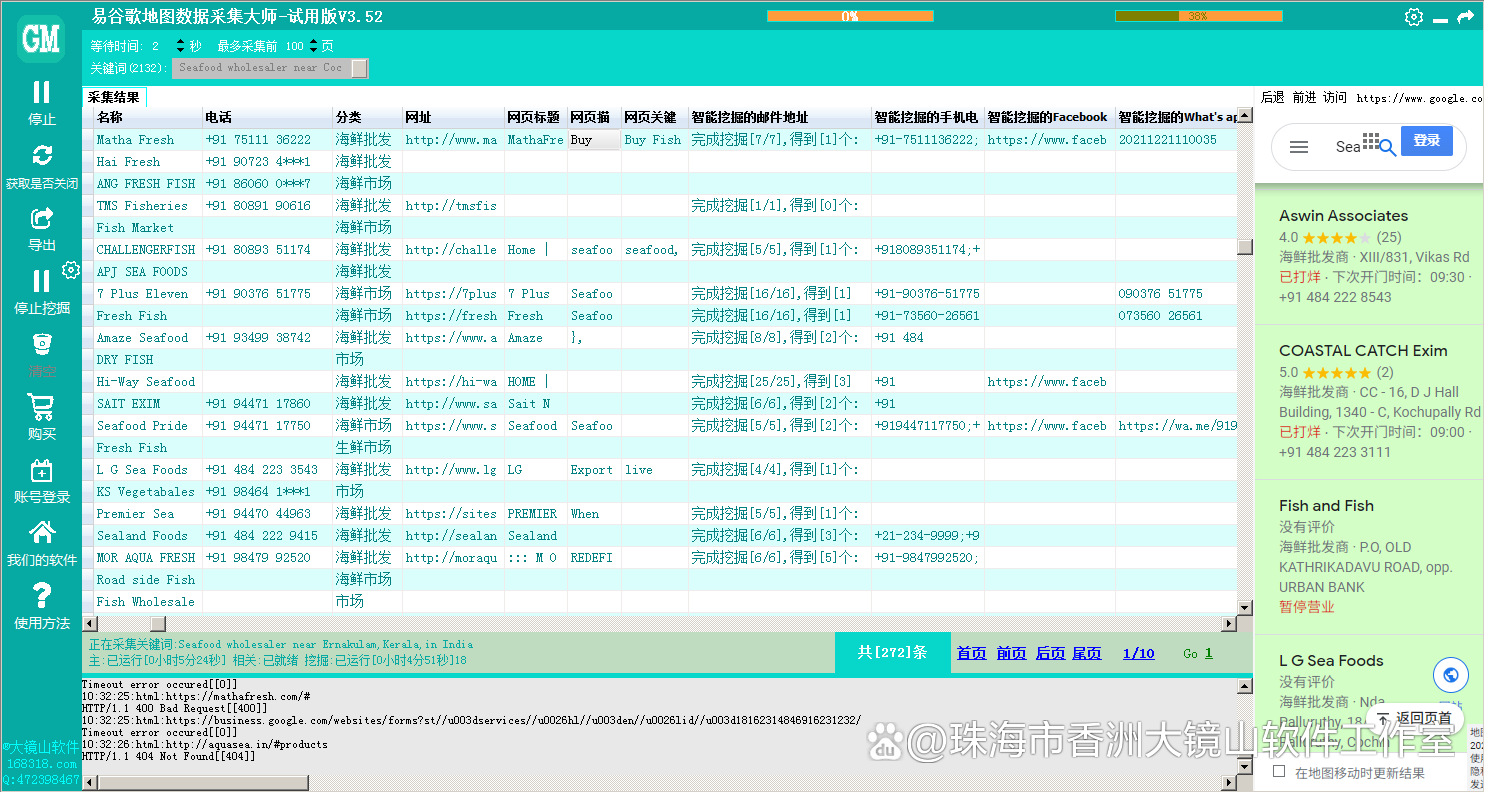Click the 电话 column header
This screenshot has height=793, width=1485.
click(x=219, y=117)
